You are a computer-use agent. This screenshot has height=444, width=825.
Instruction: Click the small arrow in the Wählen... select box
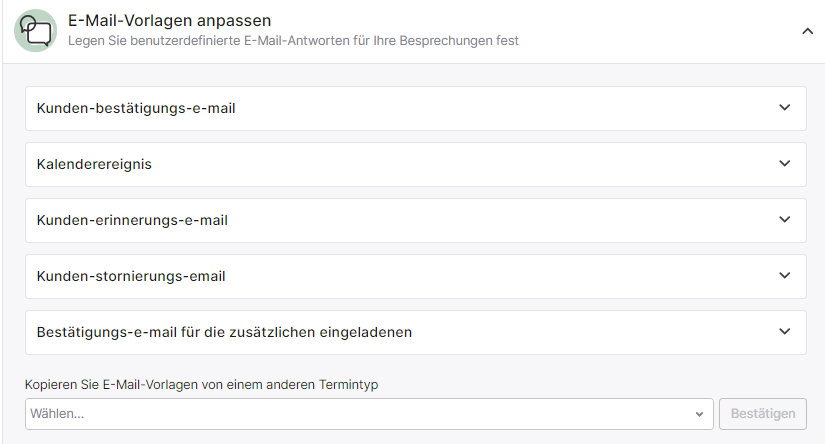pos(699,414)
